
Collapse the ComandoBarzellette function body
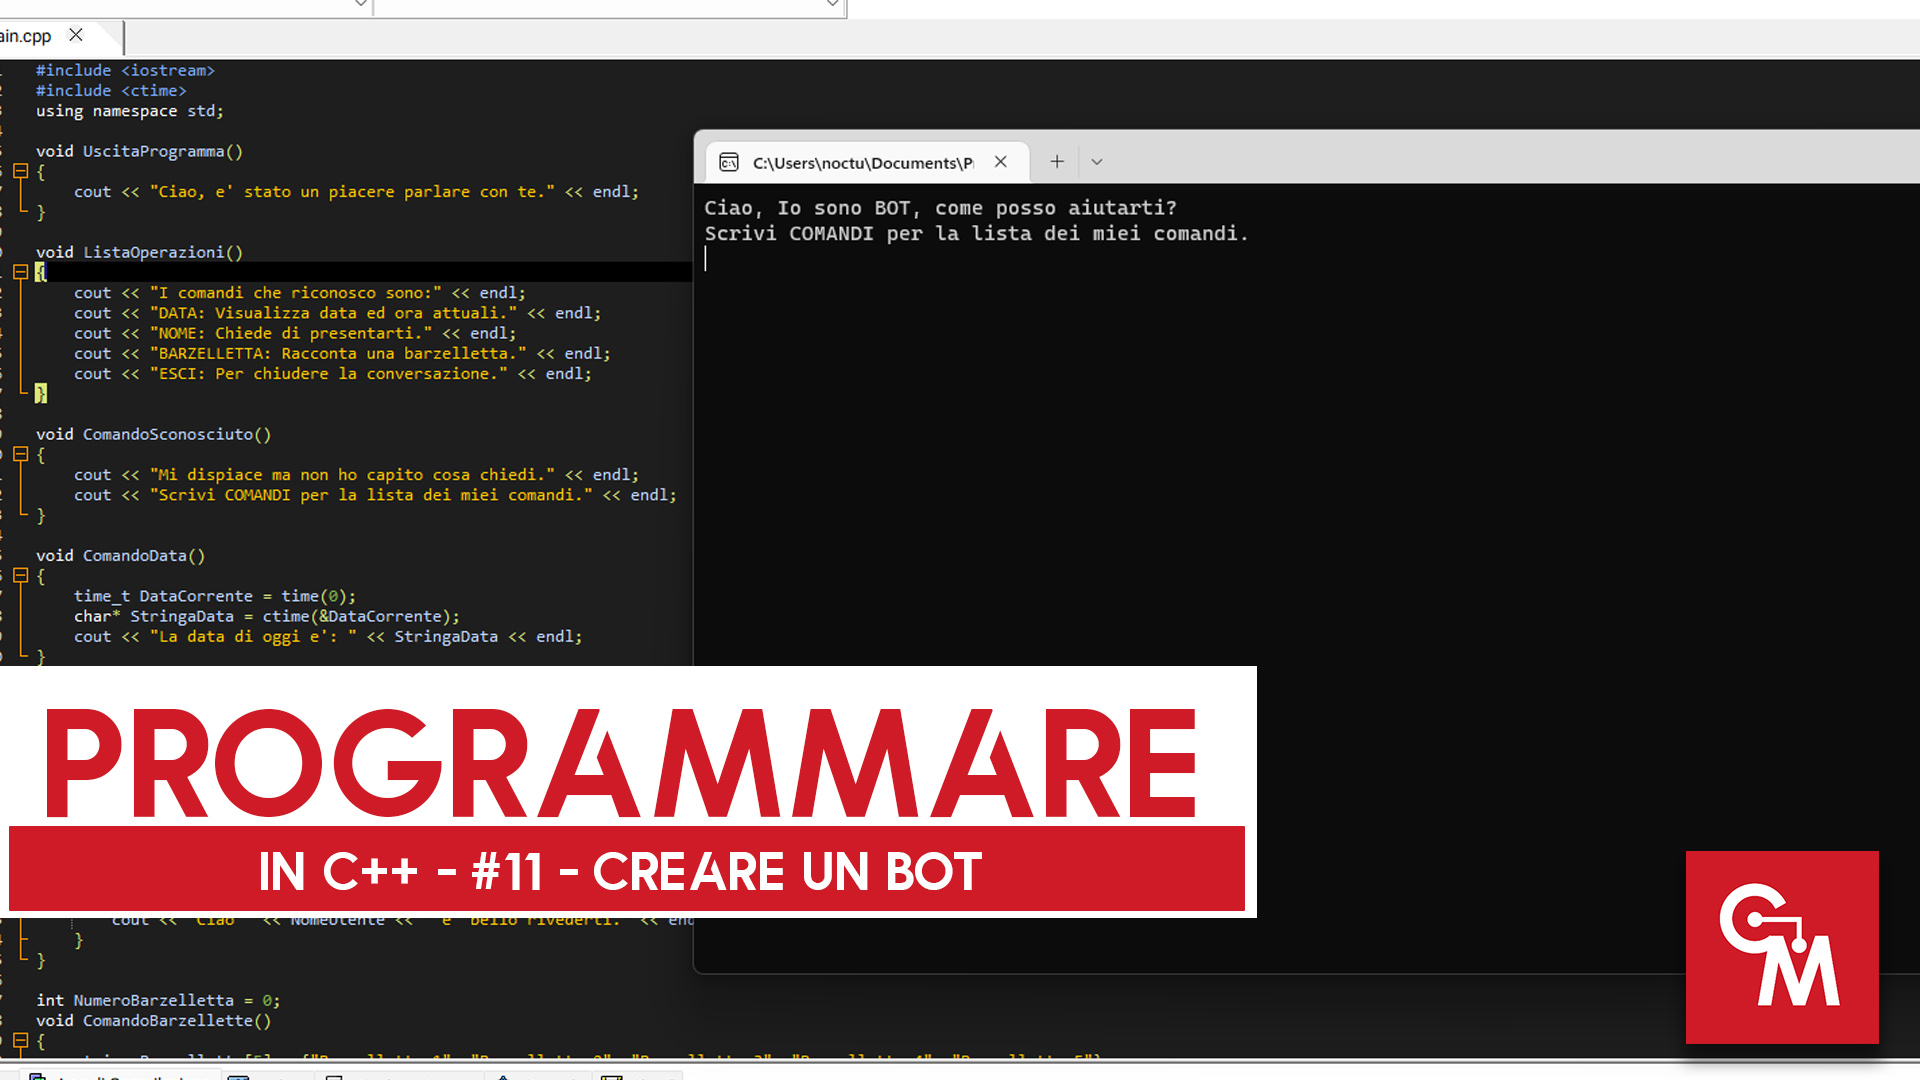(20, 1040)
